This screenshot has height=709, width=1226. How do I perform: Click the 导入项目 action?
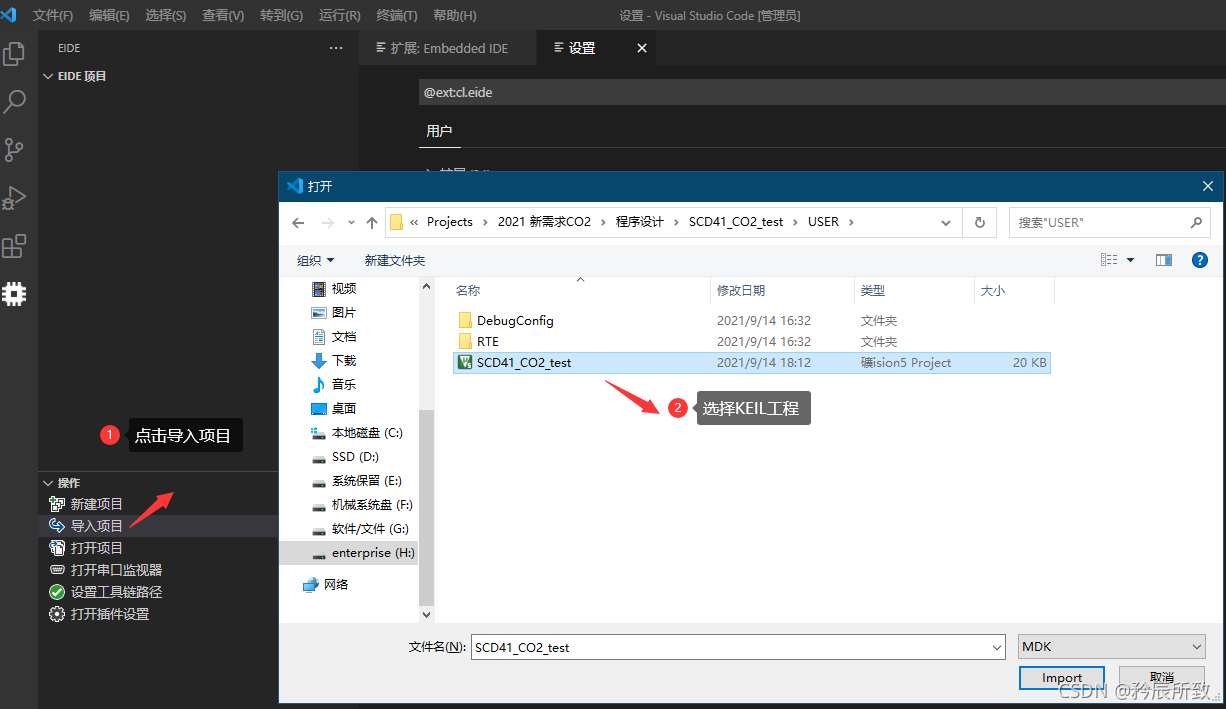coord(97,526)
